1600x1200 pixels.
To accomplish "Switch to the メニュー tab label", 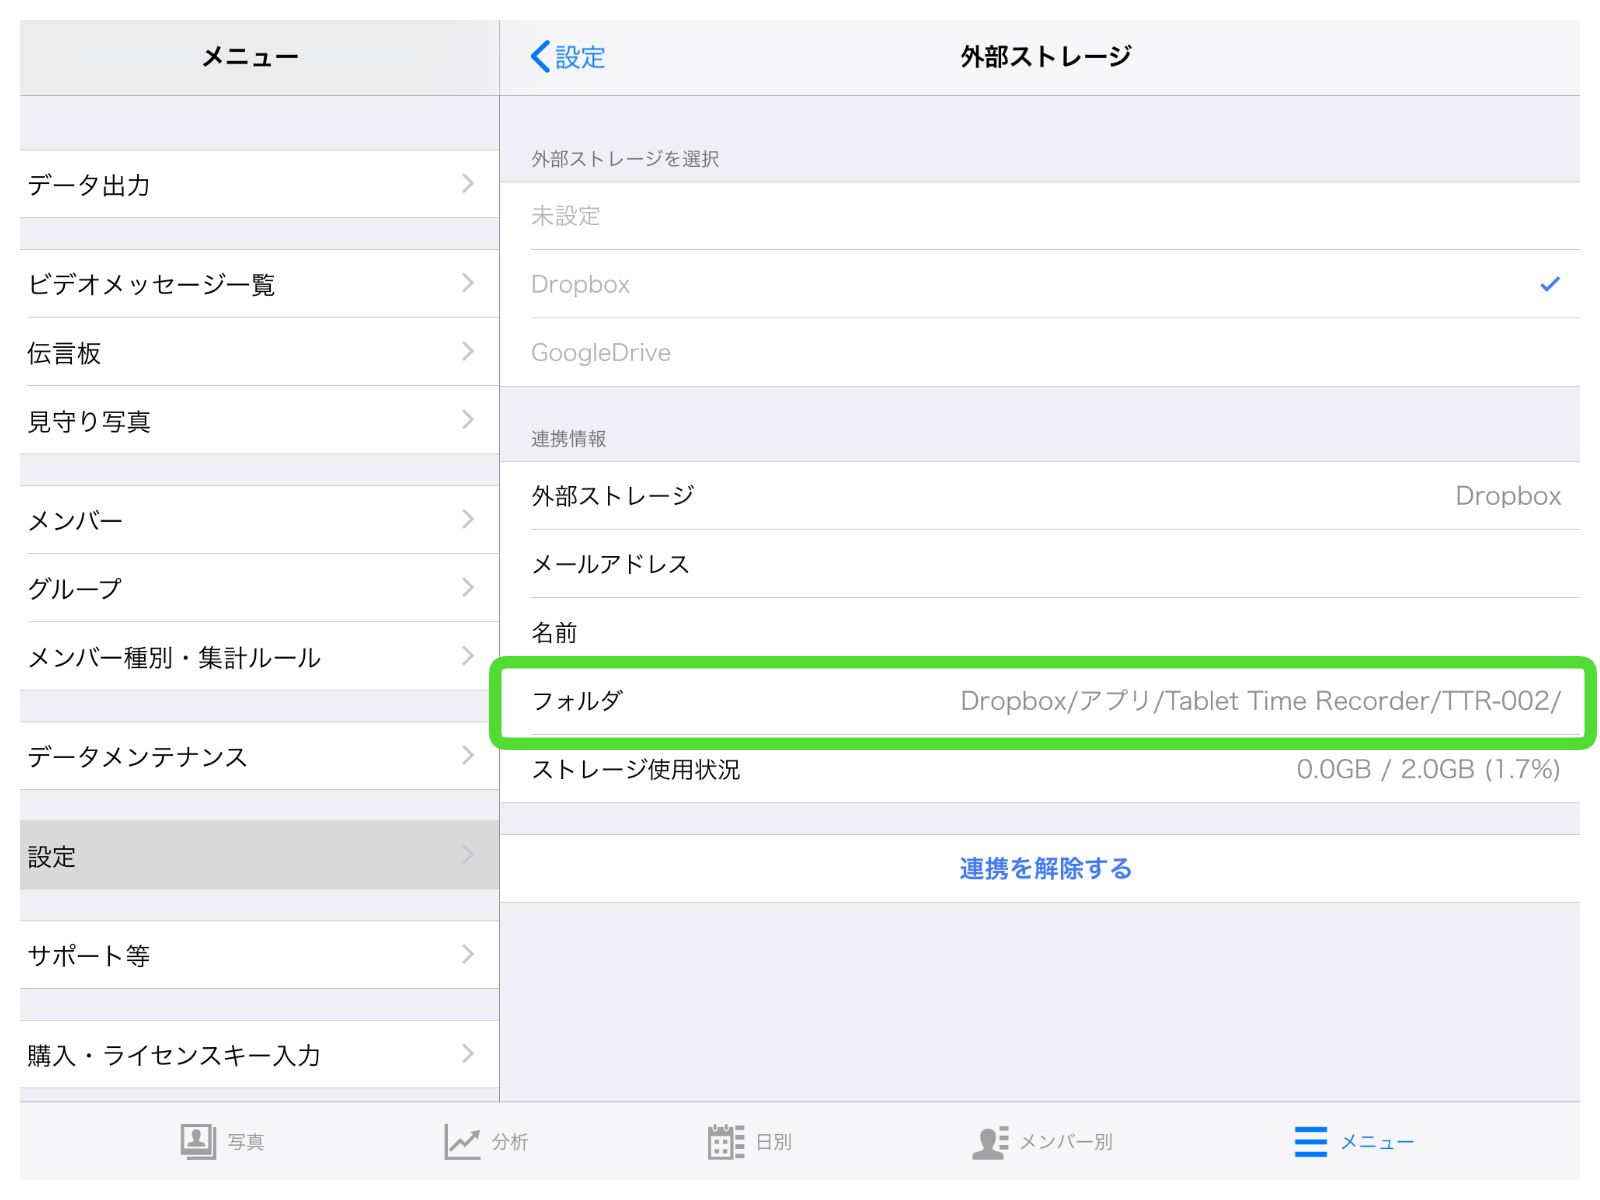I will tap(1377, 1142).
